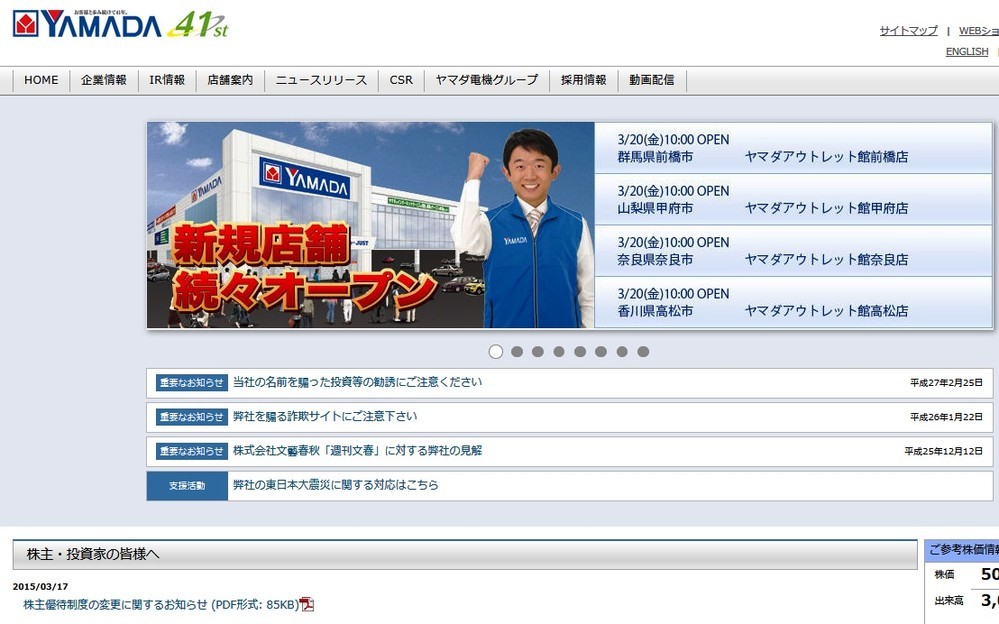999x624 pixels.
Task: Select the HOME menu item
Action: pyautogui.click(x=39, y=79)
